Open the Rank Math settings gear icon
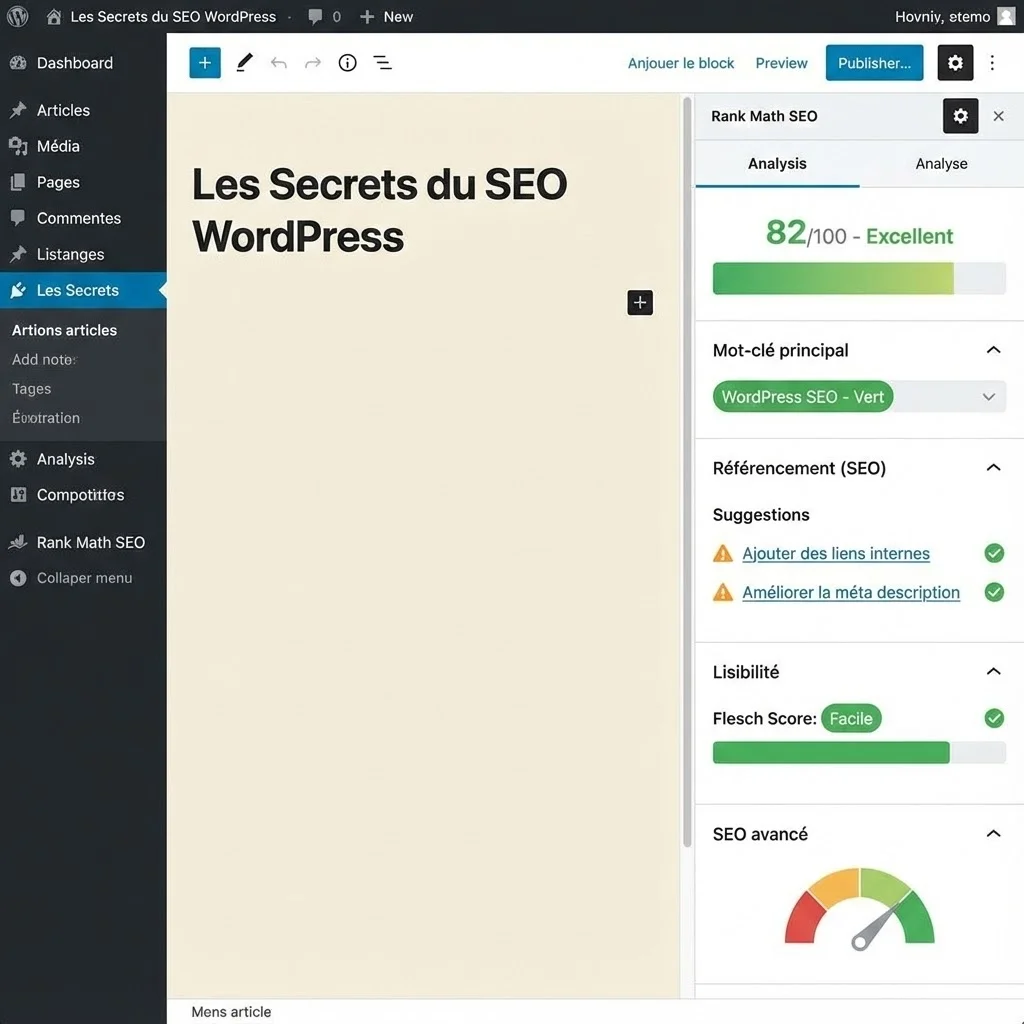The height and width of the screenshot is (1024, 1024). click(x=961, y=116)
